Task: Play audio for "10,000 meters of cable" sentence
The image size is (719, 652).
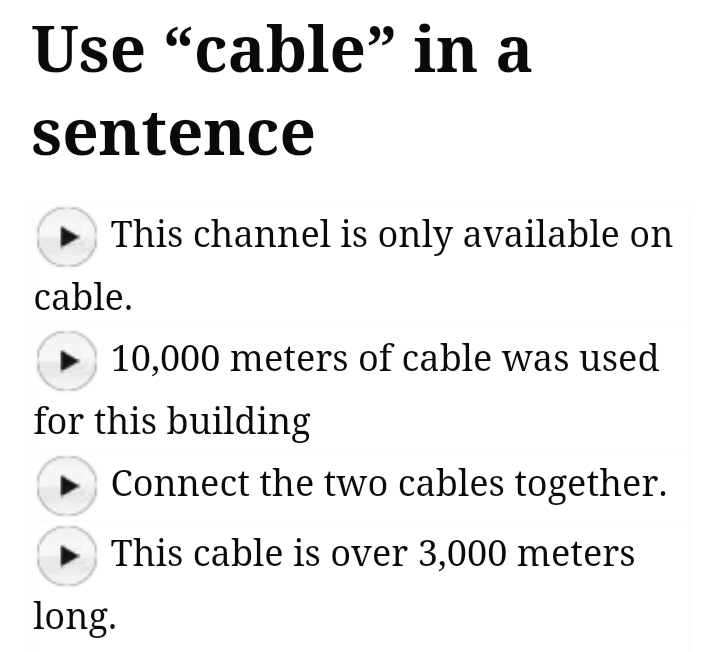Action: point(66,360)
